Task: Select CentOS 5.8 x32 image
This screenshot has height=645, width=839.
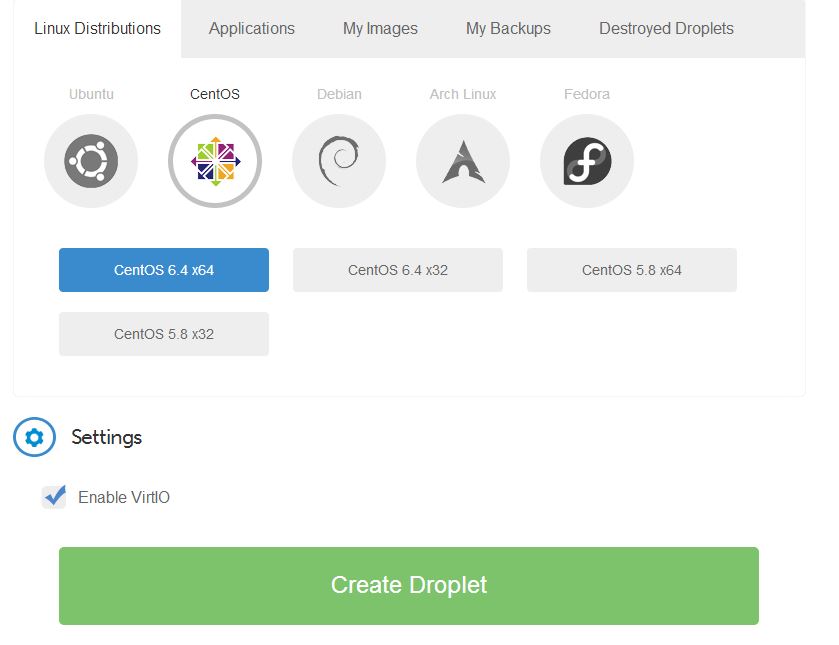Action: [x=164, y=334]
